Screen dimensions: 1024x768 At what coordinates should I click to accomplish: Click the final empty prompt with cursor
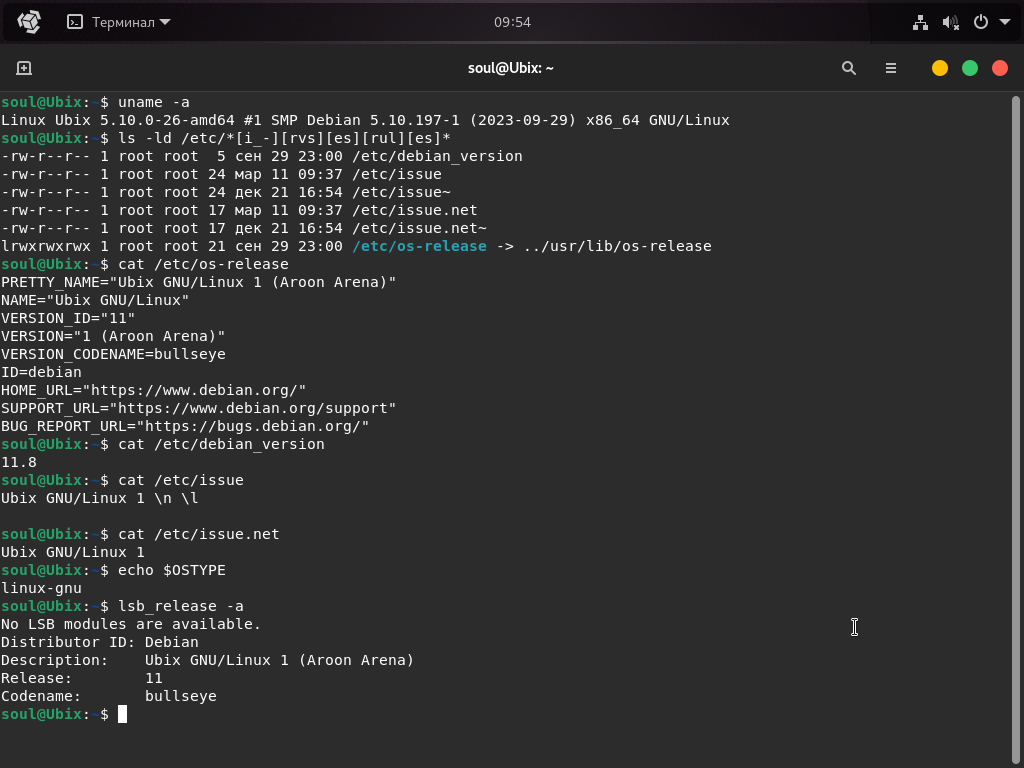(64, 714)
